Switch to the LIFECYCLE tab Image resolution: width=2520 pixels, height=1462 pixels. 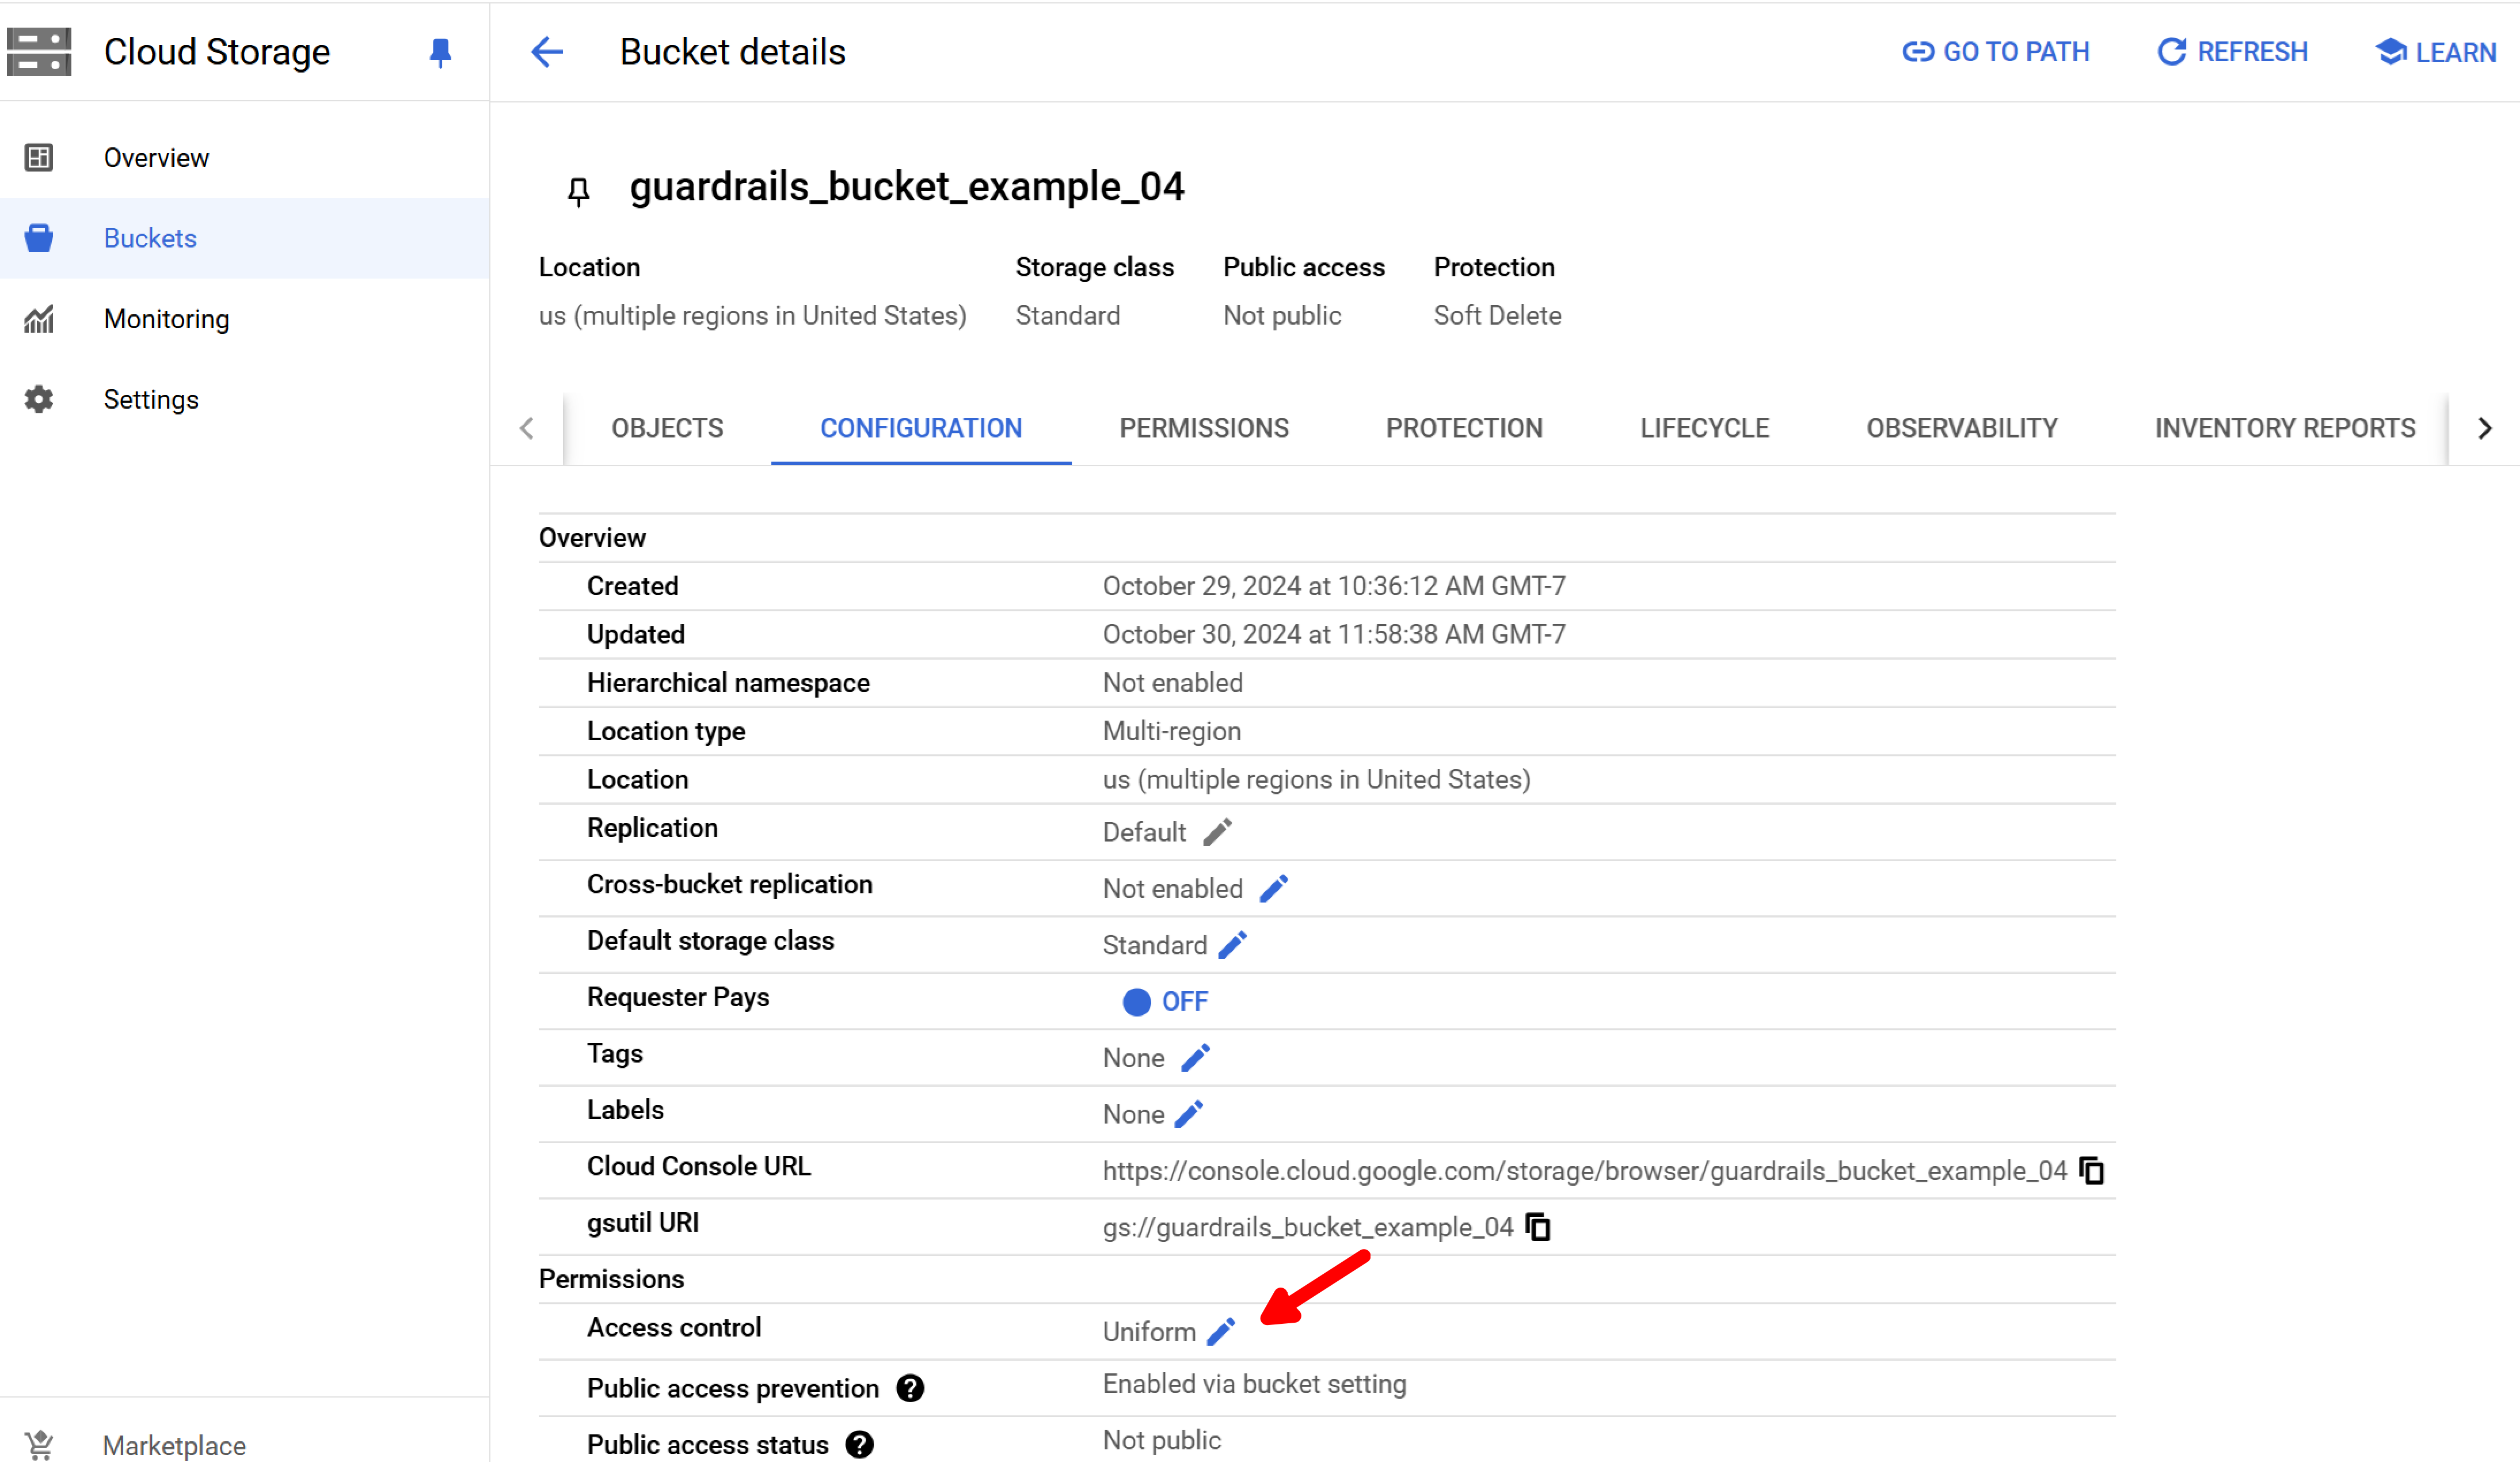pyautogui.click(x=1703, y=428)
